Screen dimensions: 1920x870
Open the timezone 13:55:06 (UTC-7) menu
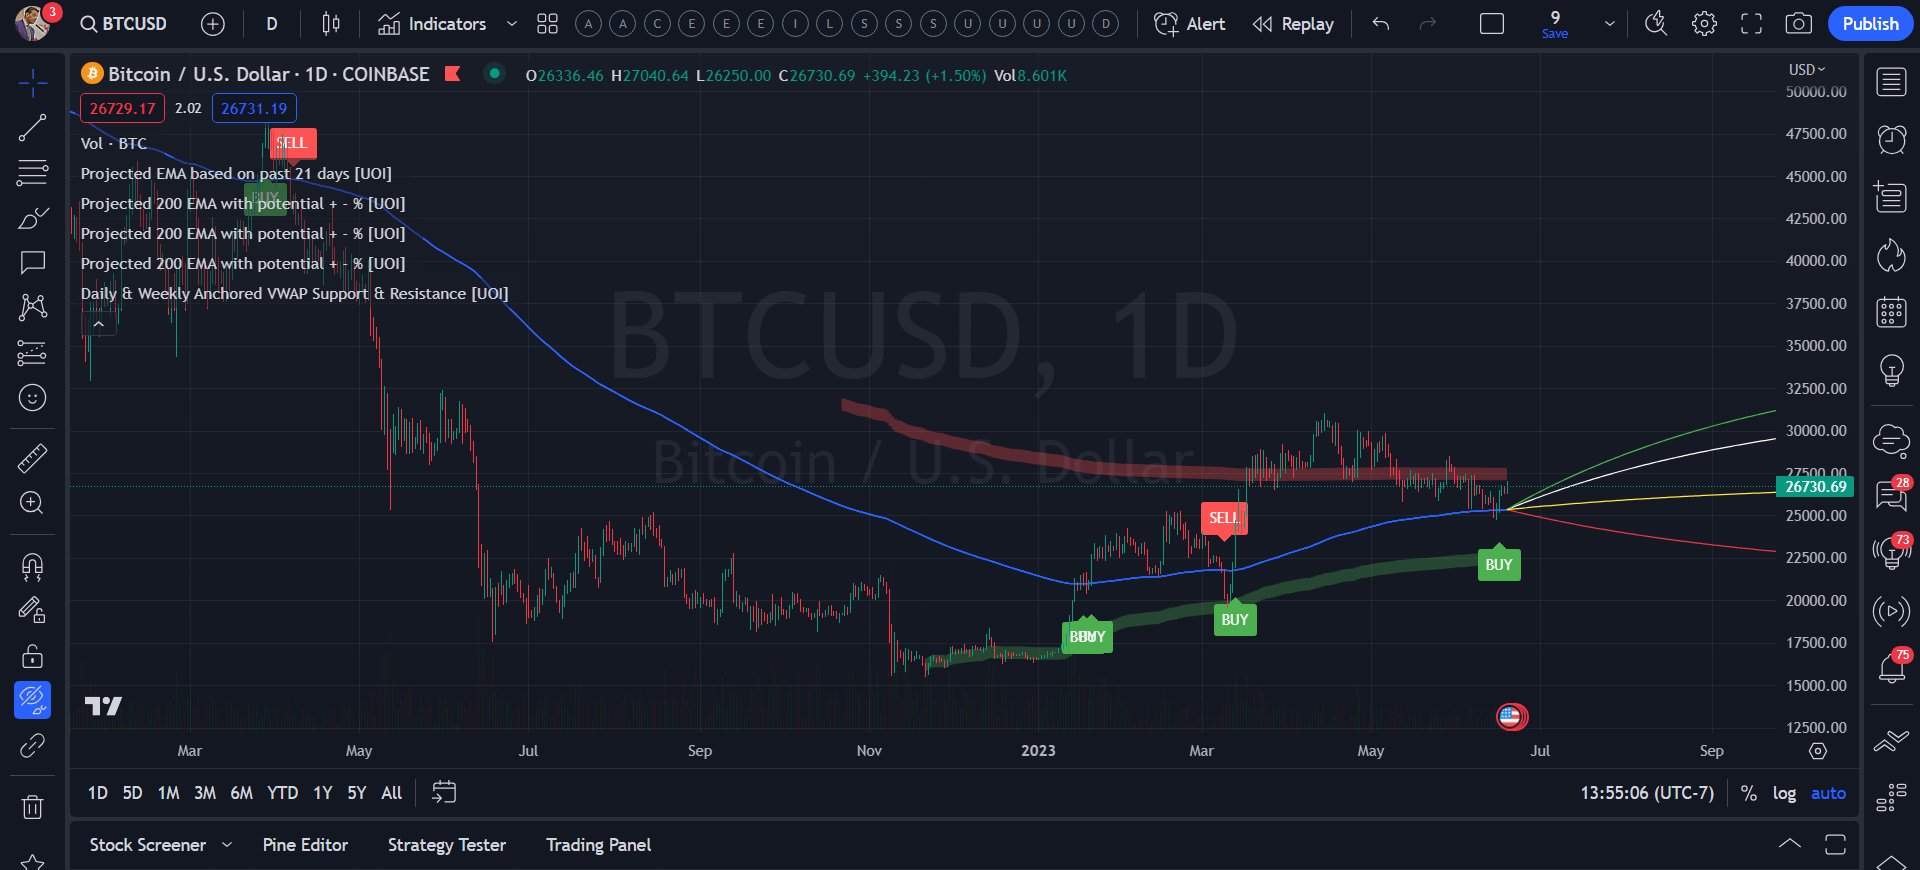(1646, 793)
